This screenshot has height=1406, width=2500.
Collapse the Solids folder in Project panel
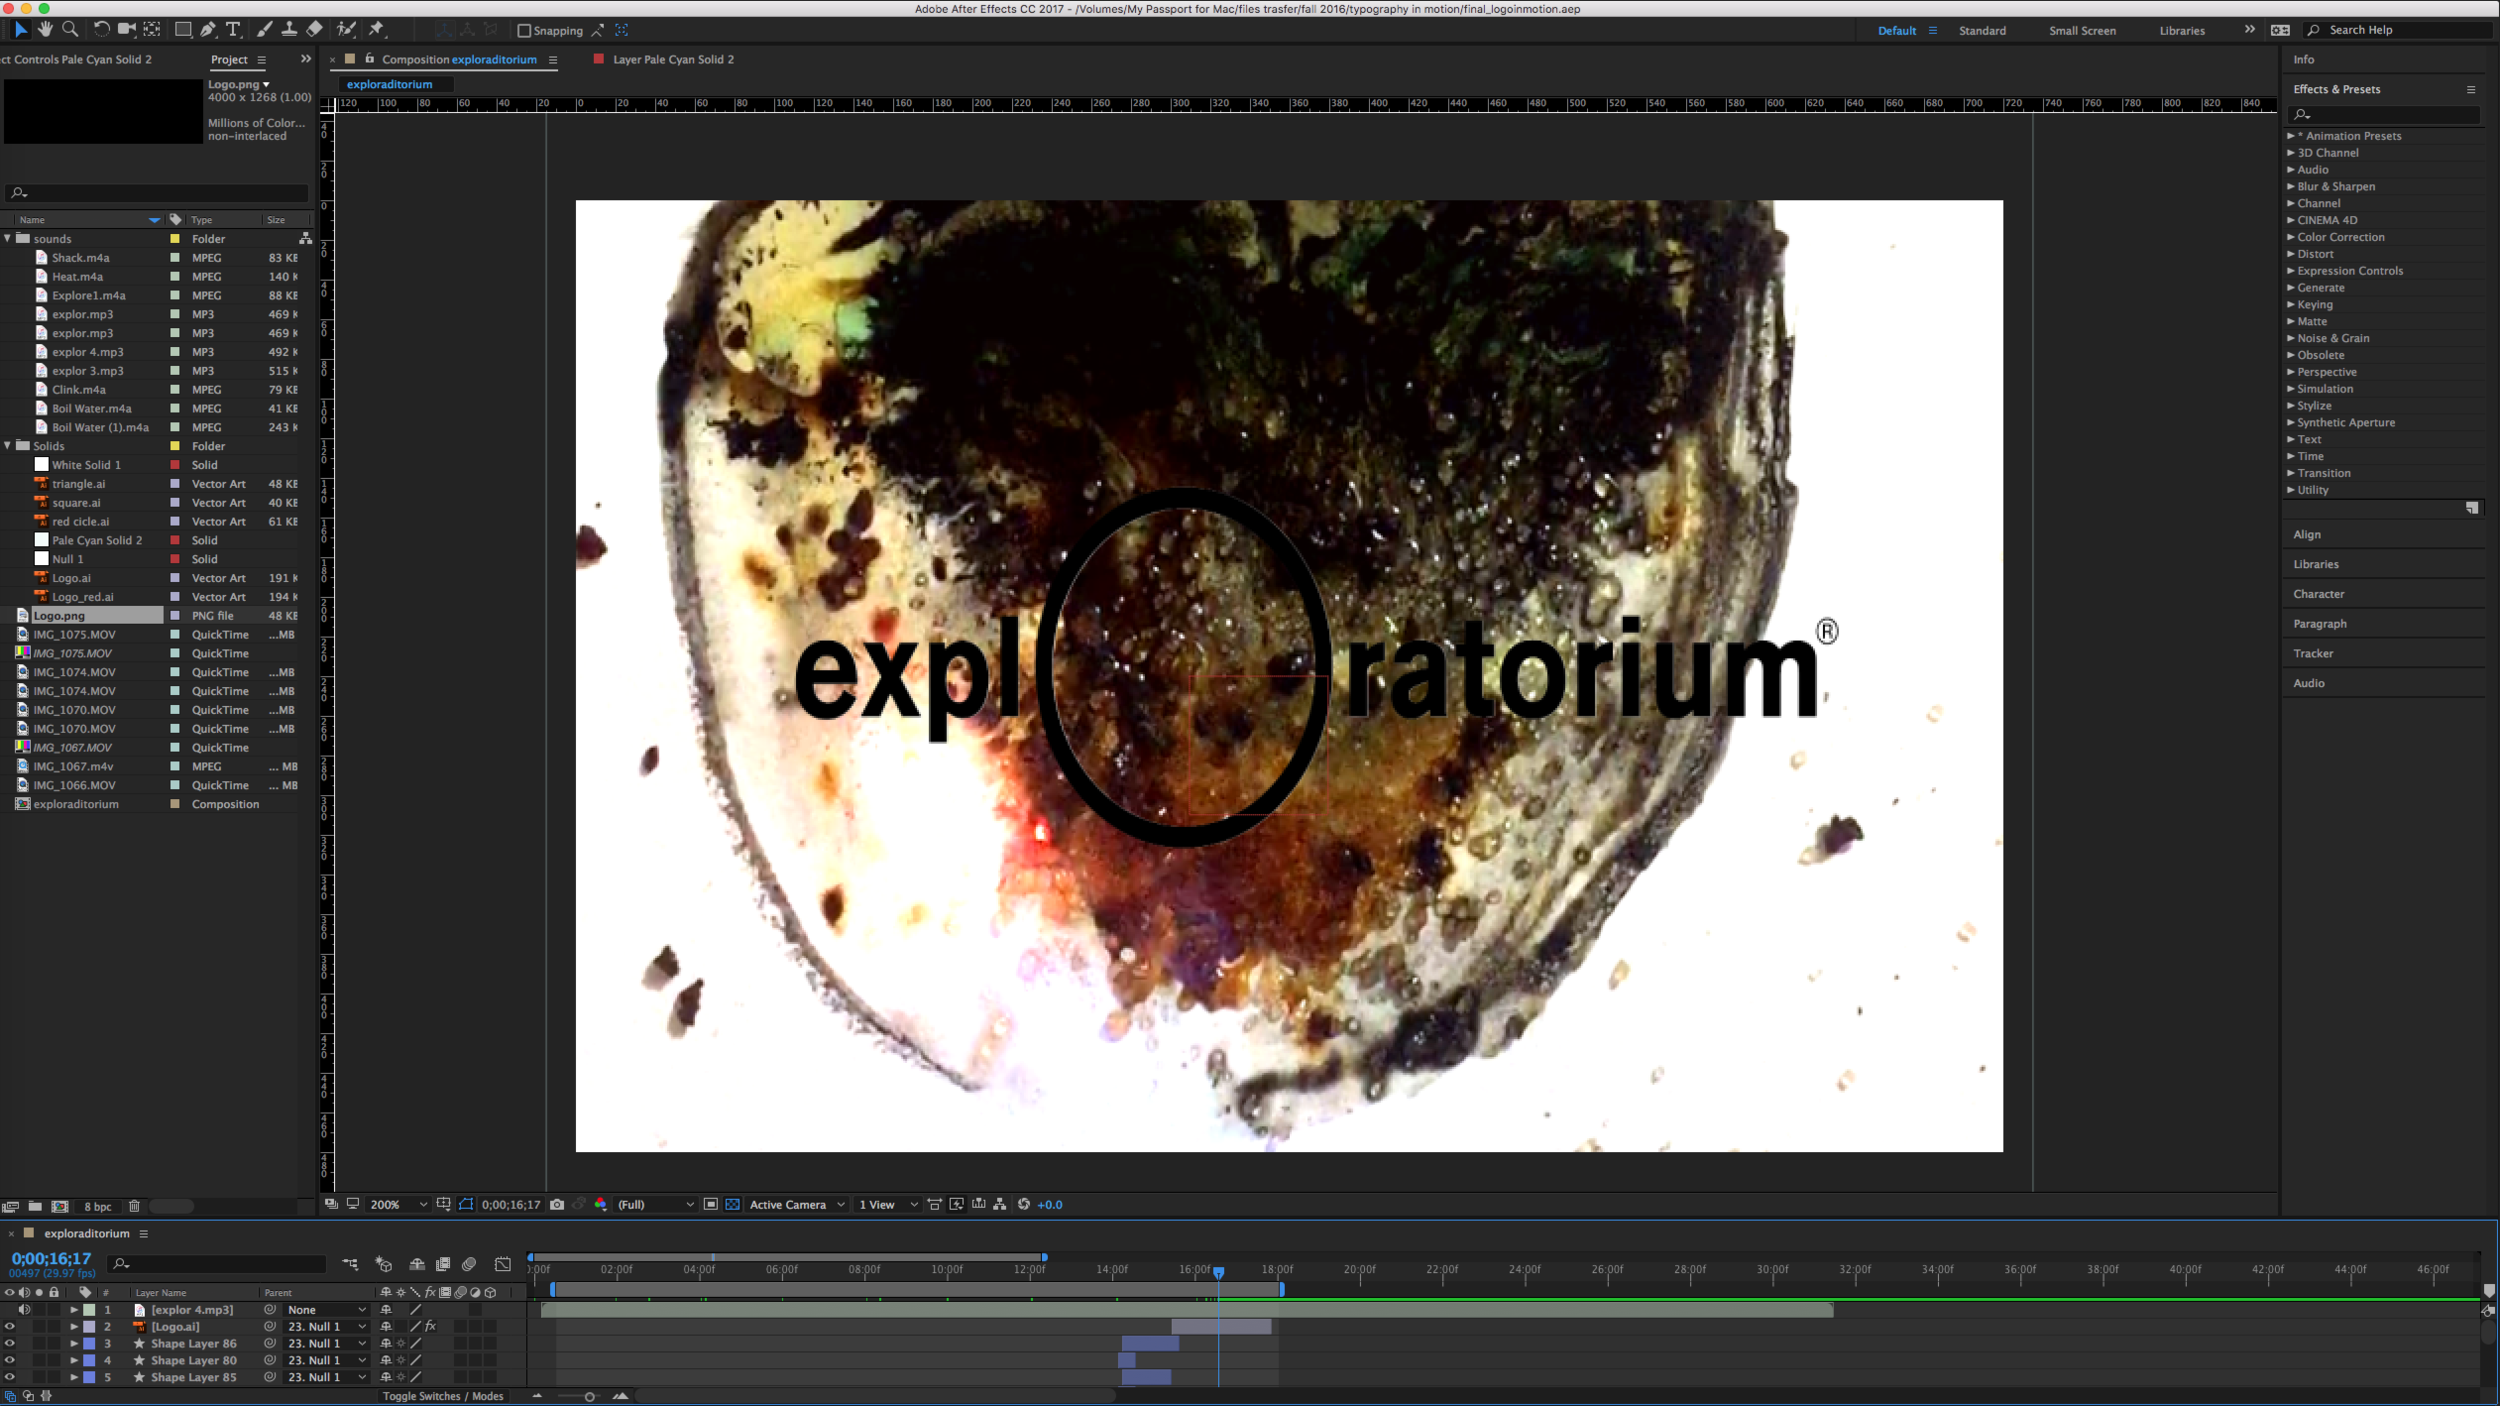pos(8,445)
